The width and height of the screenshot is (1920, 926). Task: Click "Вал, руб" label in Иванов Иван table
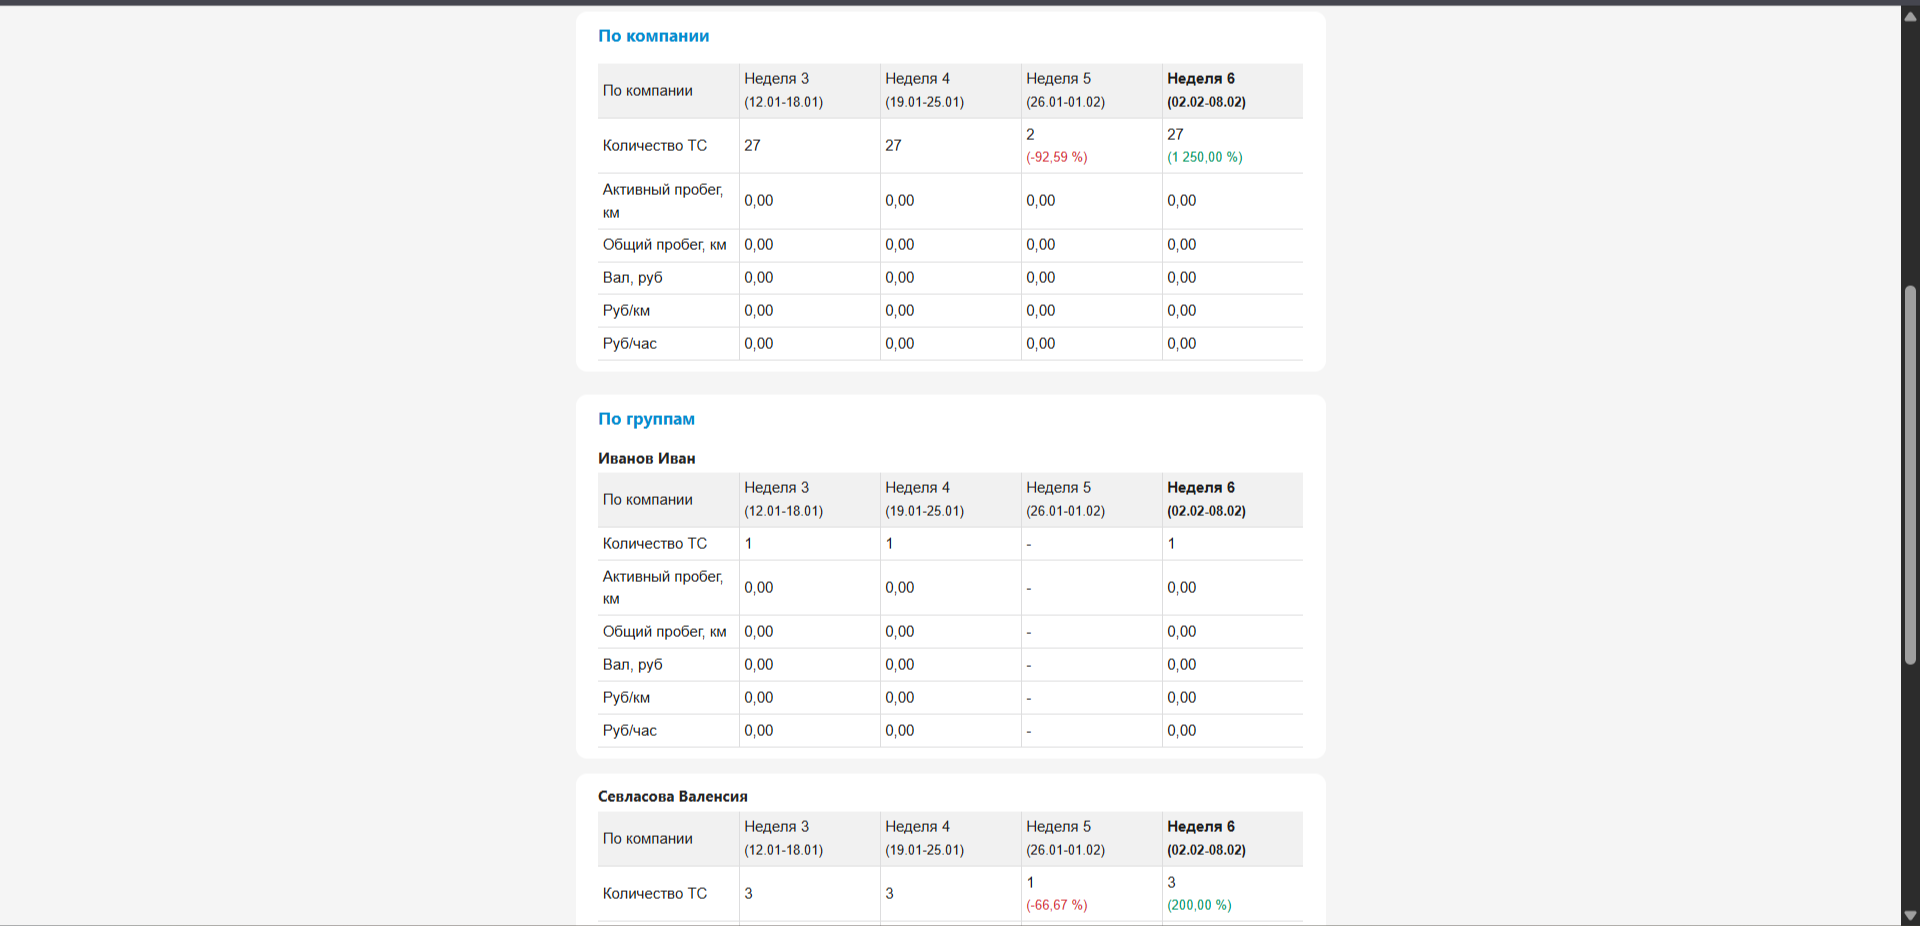(632, 665)
